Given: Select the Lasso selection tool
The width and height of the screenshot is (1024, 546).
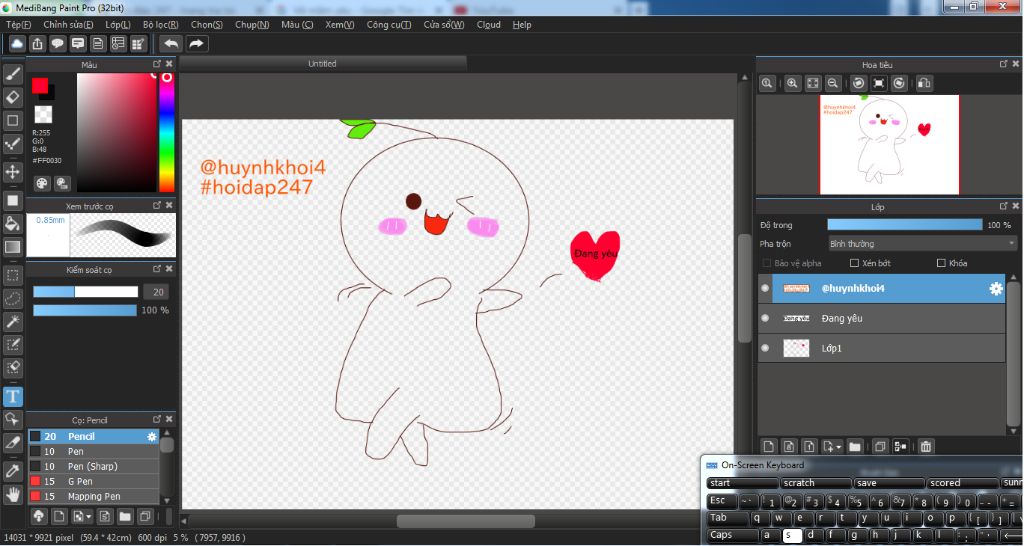Looking at the screenshot, I should (13, 298).
